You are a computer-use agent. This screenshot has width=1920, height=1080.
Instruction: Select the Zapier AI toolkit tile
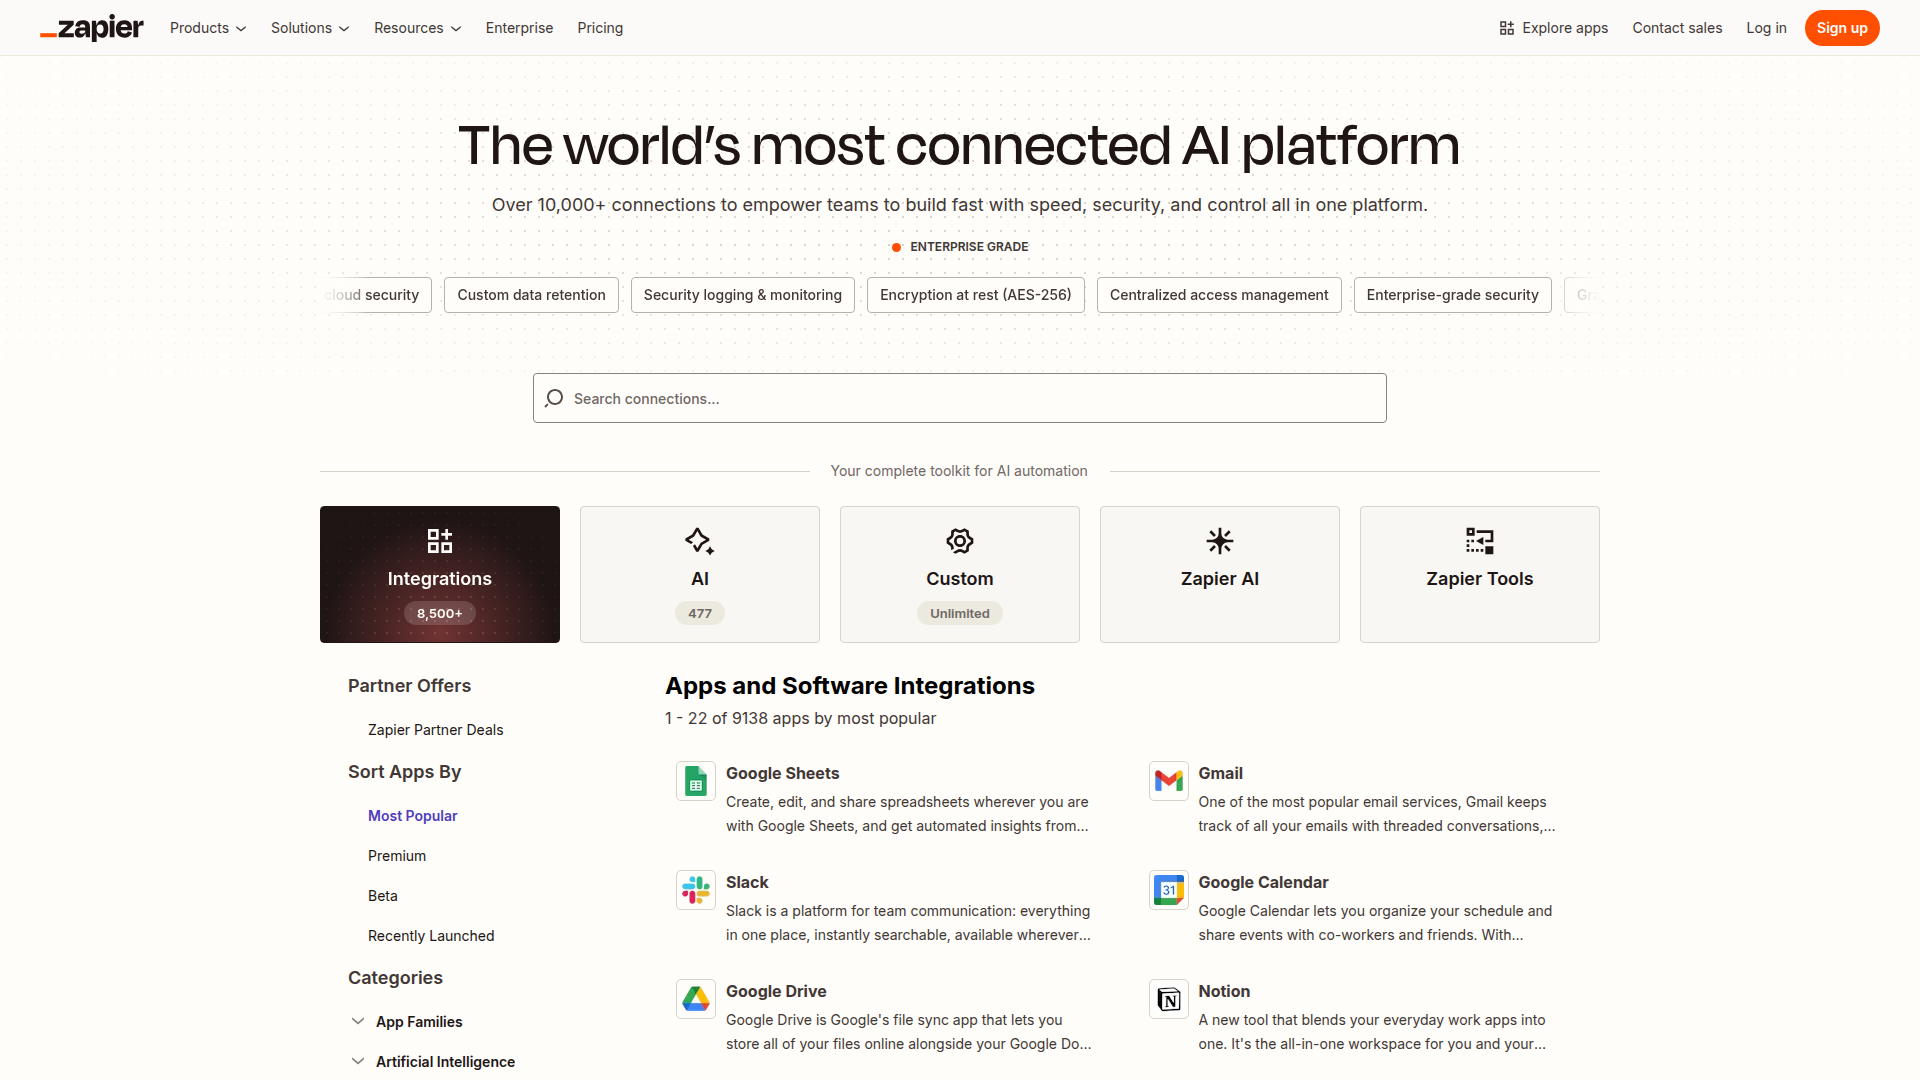click(1219, 574)
